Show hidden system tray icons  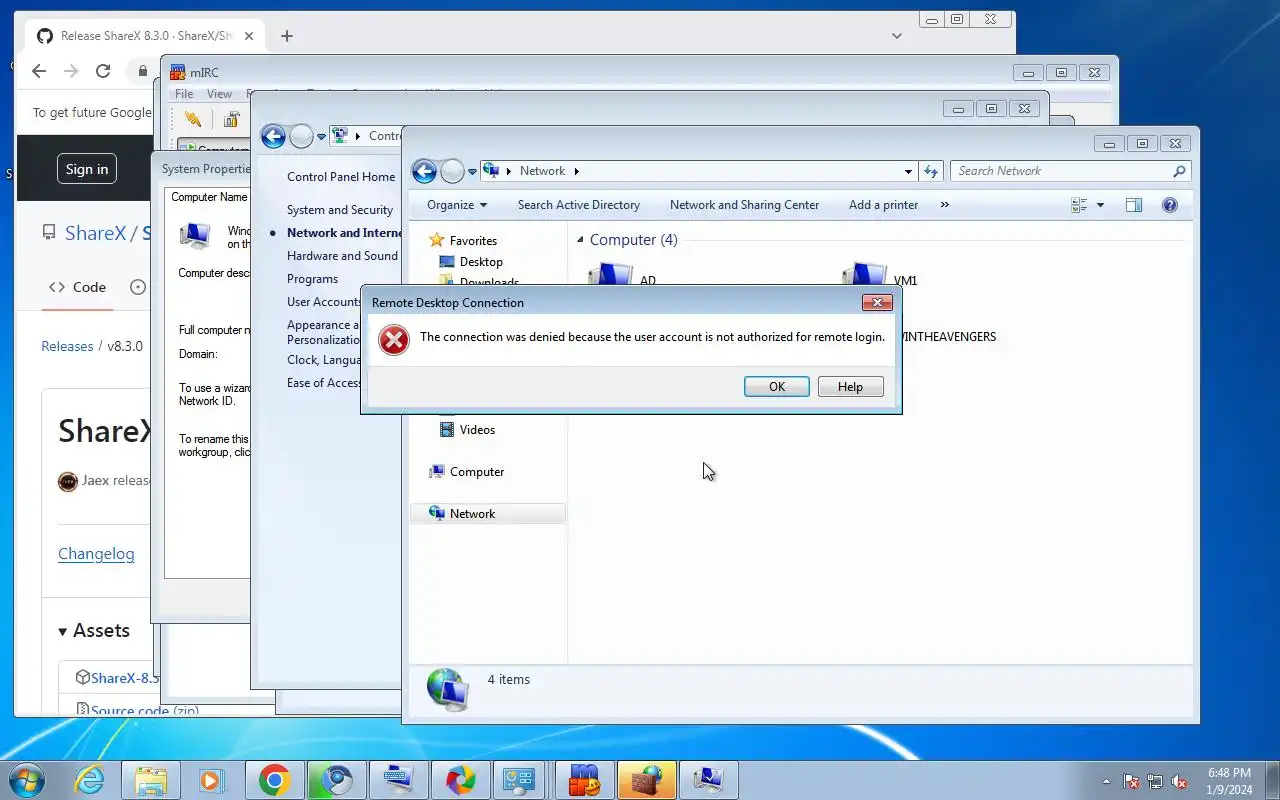click(1106, 781)
